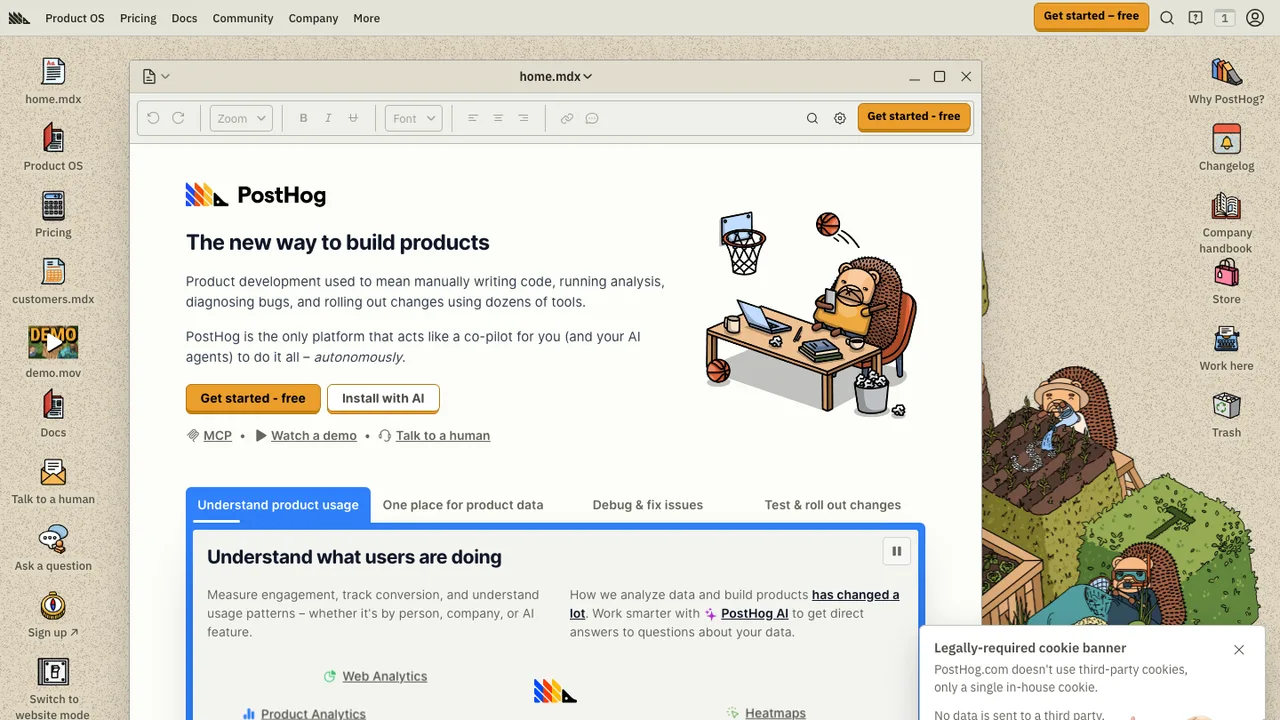Click the Install with AI button
The height and width of the screenshot is (720, 1280).
tap(383, 398)
